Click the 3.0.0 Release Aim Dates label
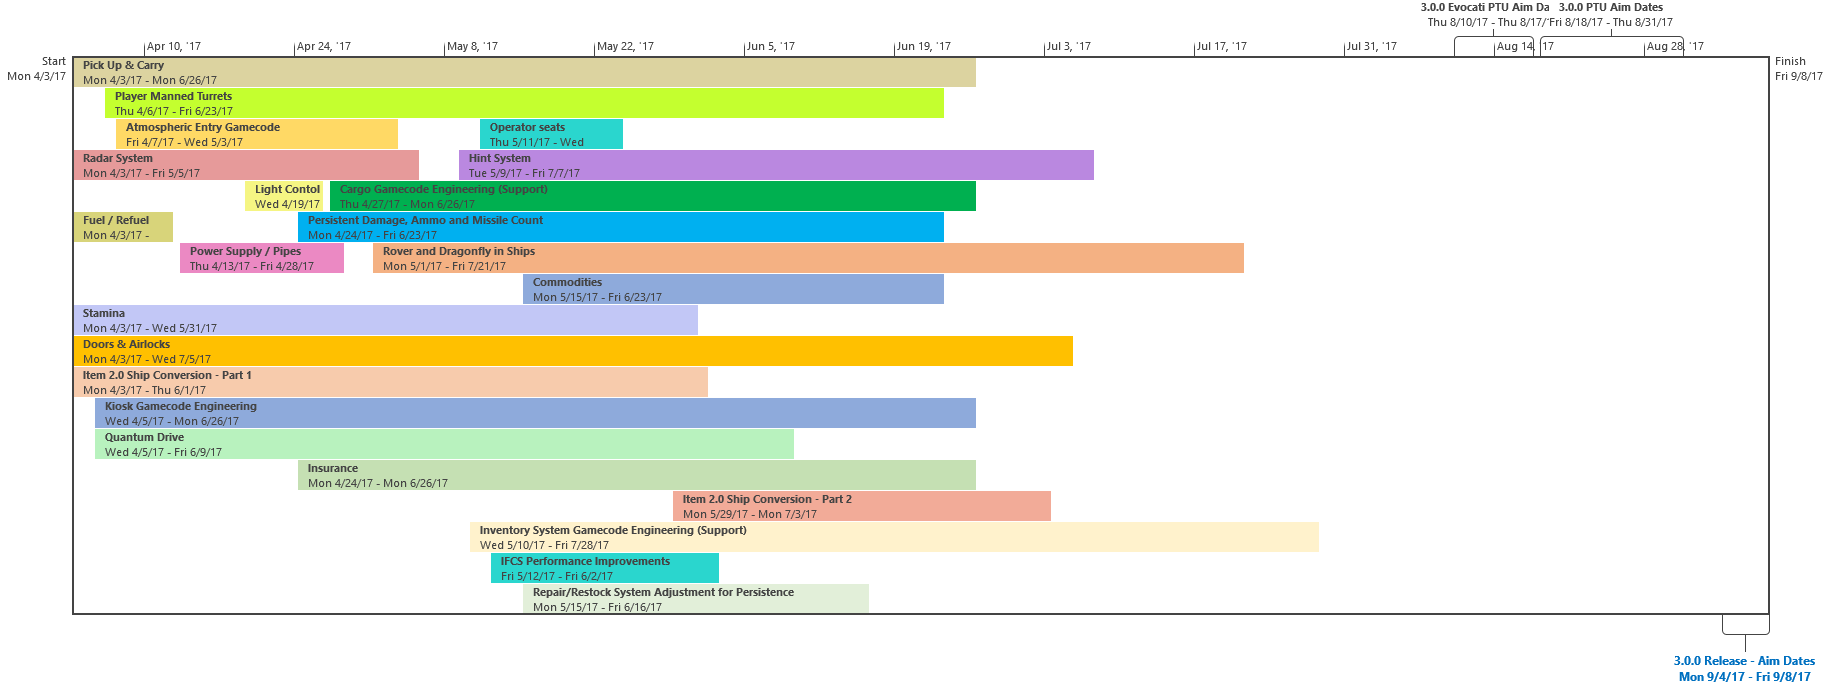The image size is (1831, 685). 1744,668
